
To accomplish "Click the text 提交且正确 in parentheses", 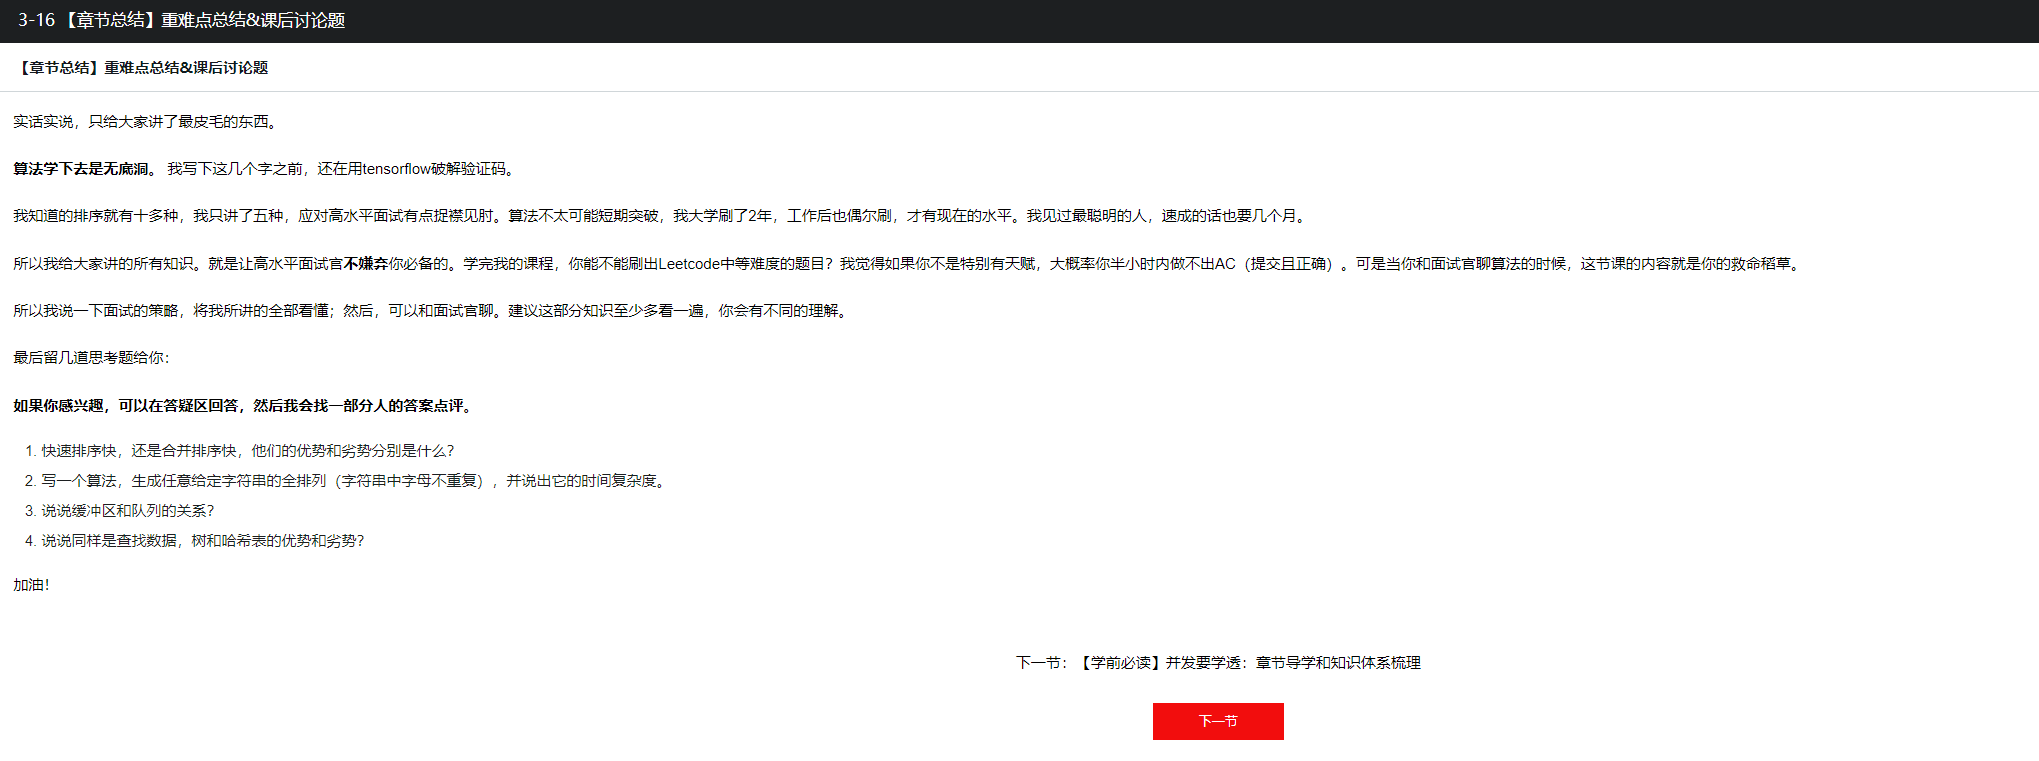I will (1289, 264).
